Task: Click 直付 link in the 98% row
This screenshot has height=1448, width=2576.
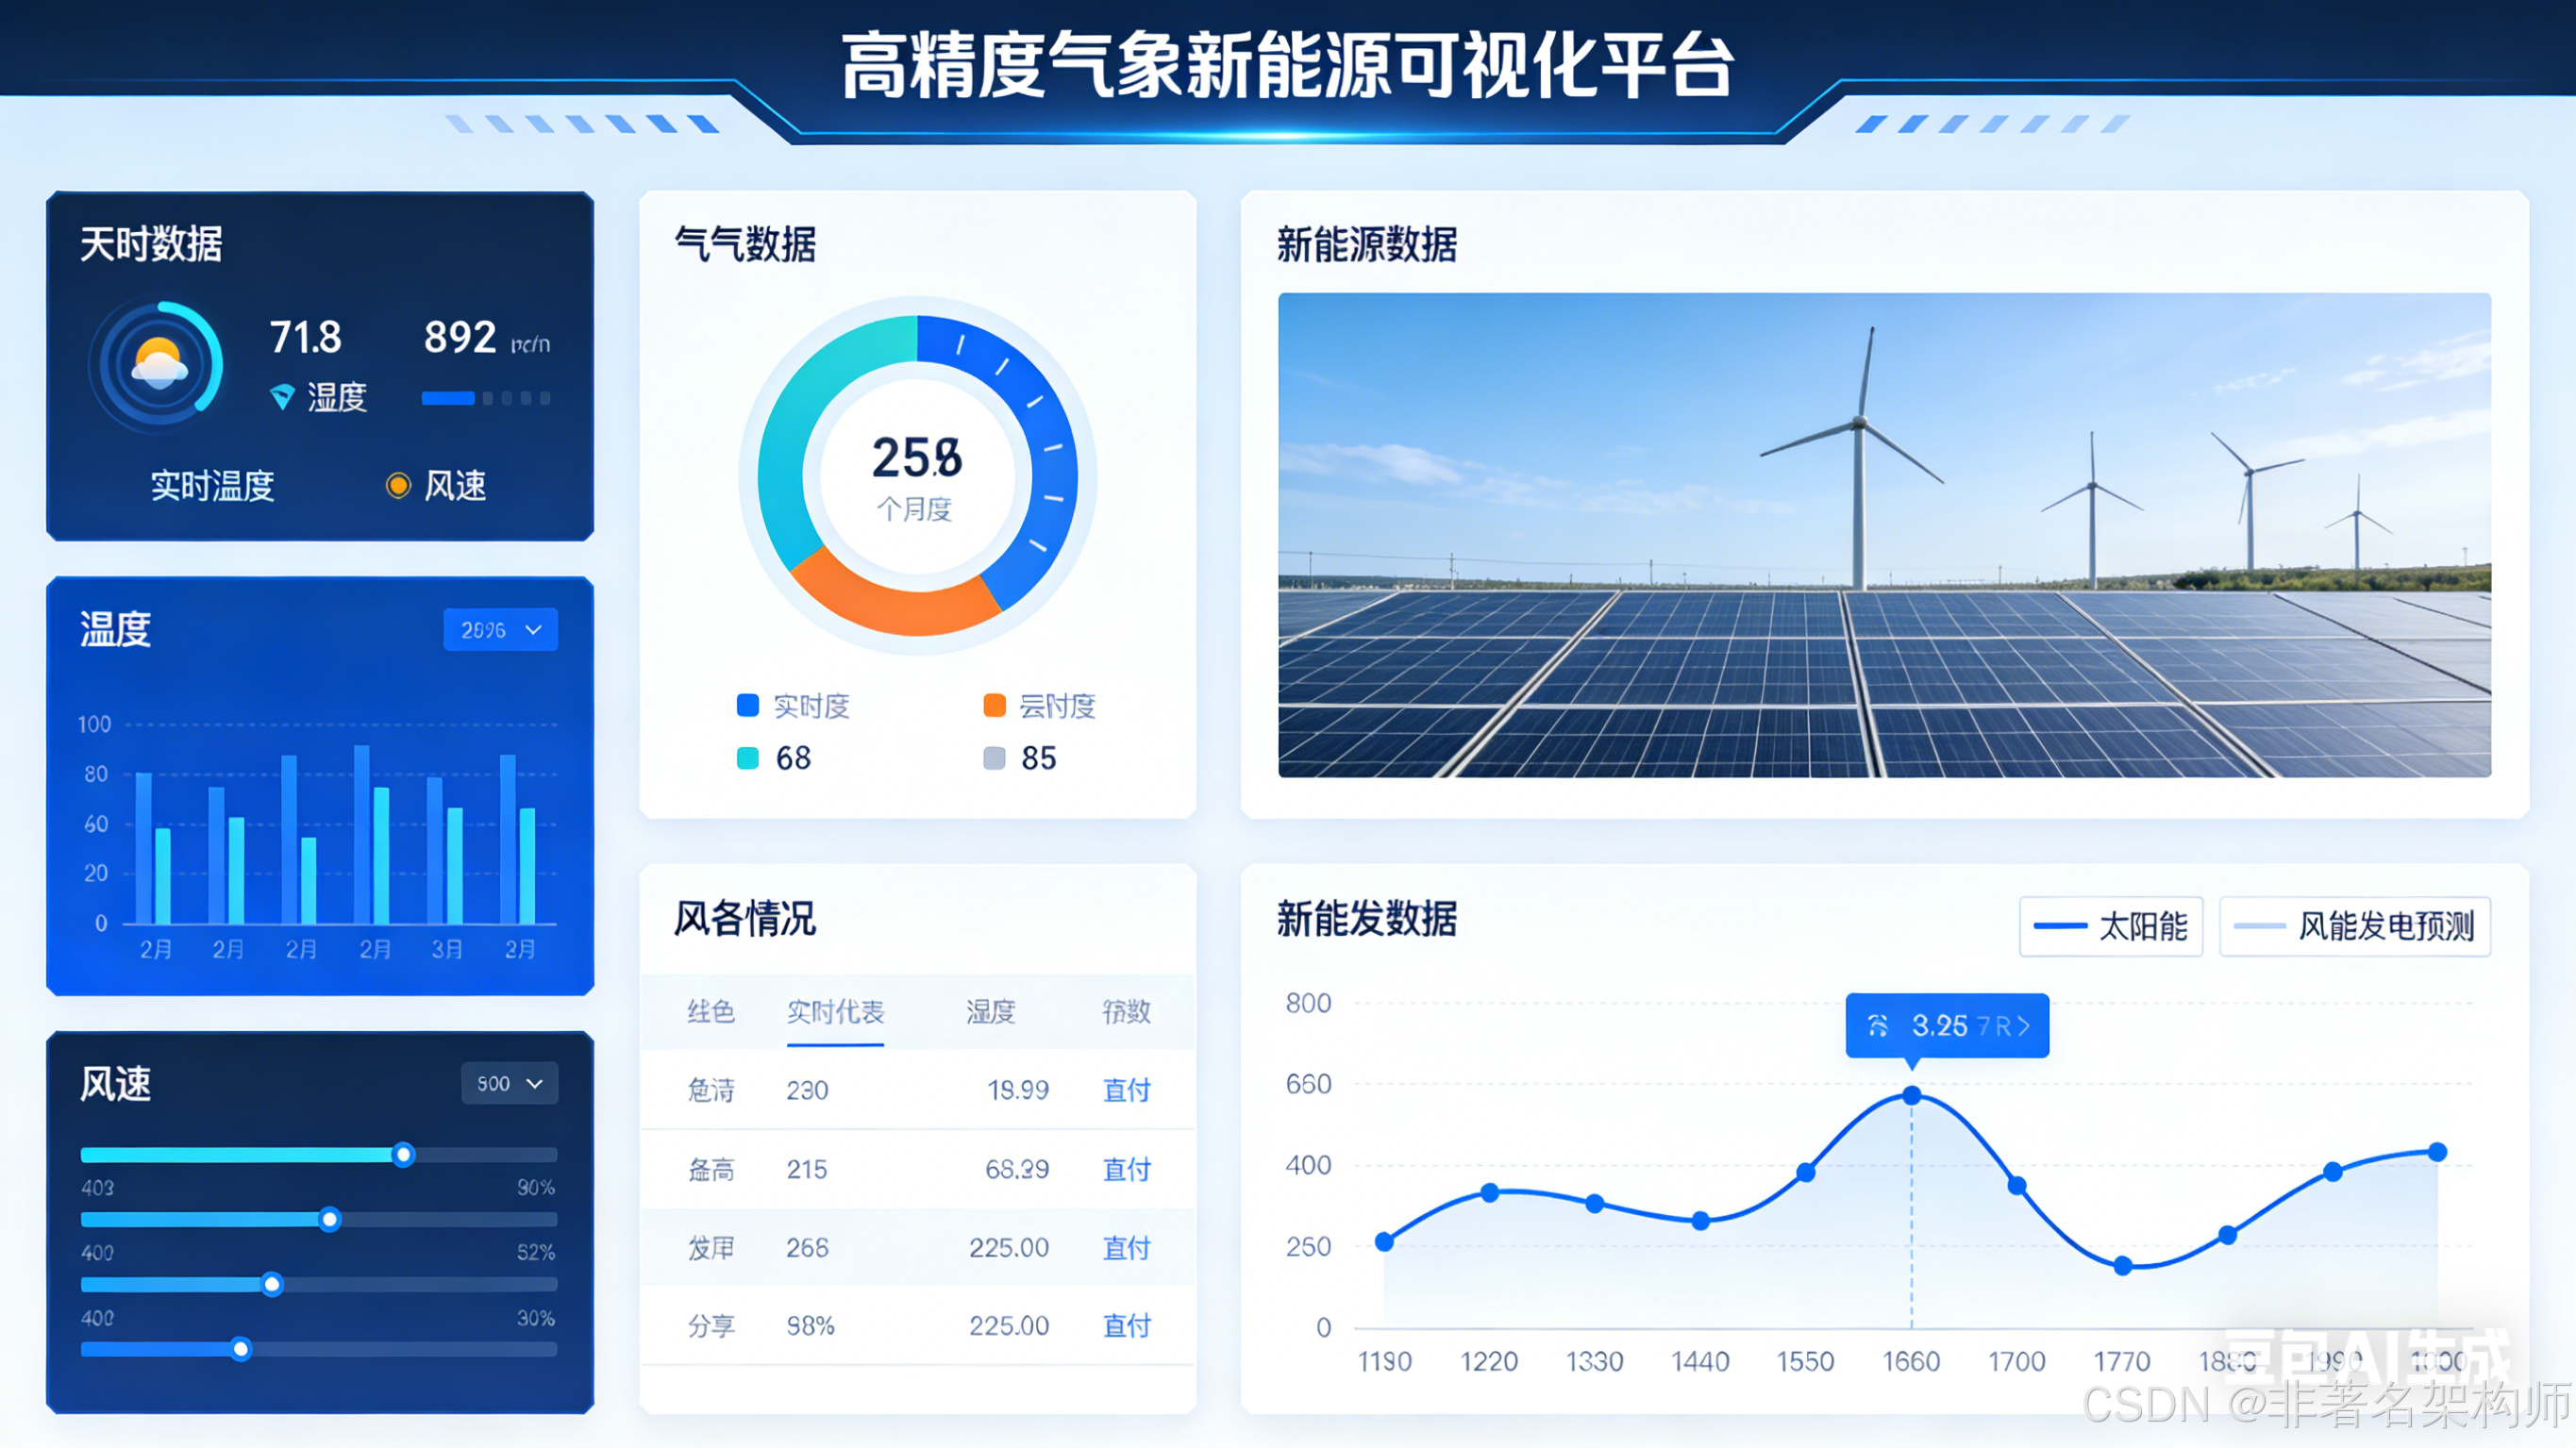Action: pyautogui.click(x=1126, y=1326)
